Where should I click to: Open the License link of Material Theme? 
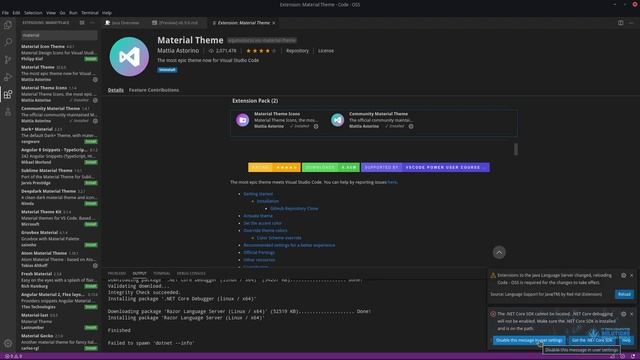tap(326, 51)
